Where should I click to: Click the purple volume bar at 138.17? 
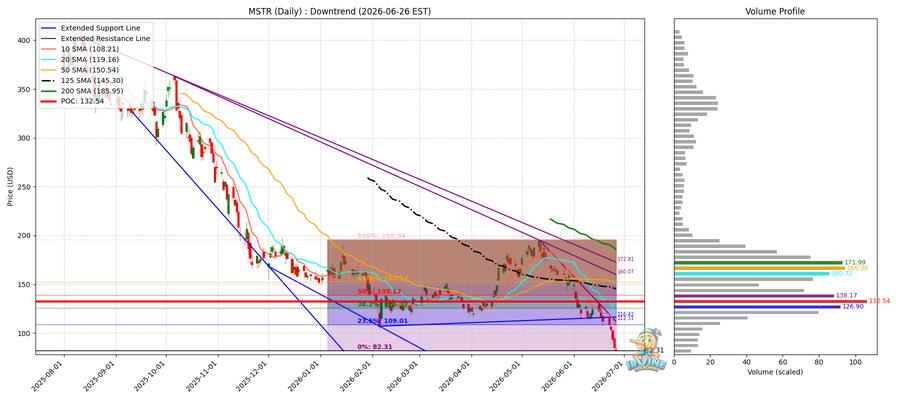coord(754,296)
